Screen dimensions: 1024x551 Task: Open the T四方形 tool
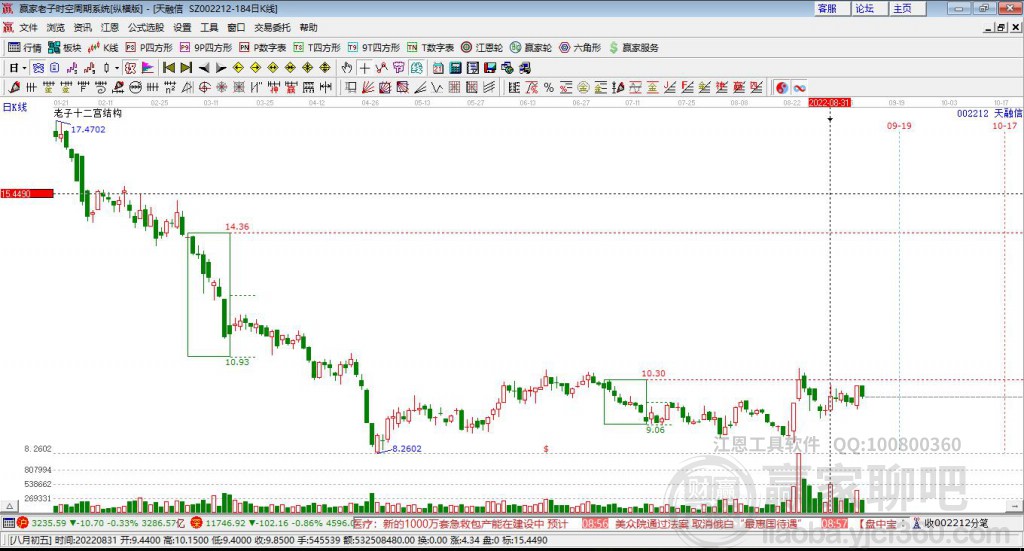(317, 48)
